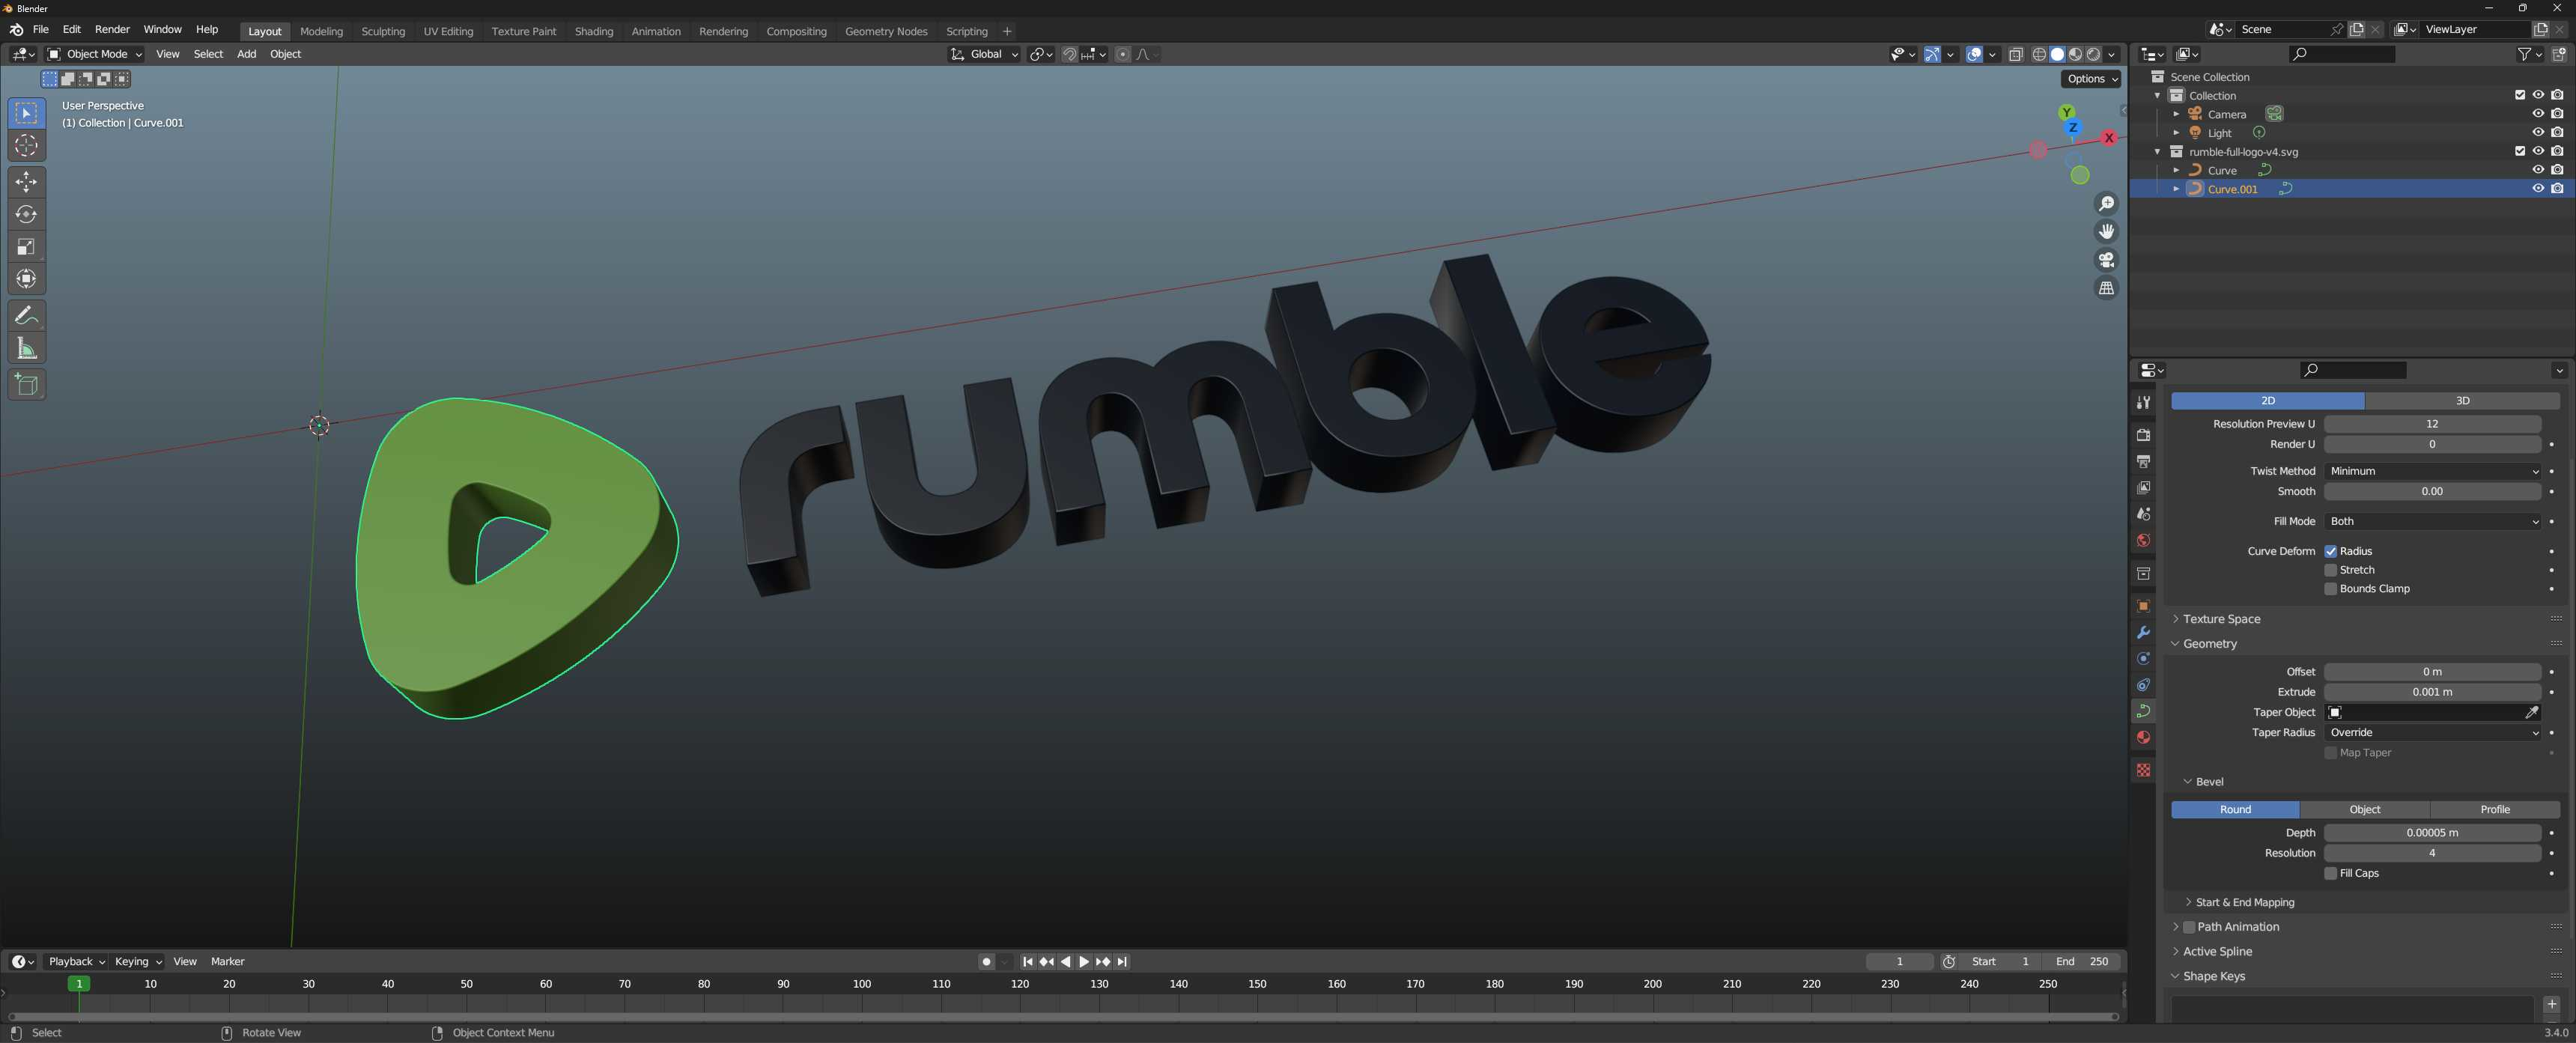Open the Scene properties tab
This screenshot has width=2576, height=1043.
[x=2143, y=514]
